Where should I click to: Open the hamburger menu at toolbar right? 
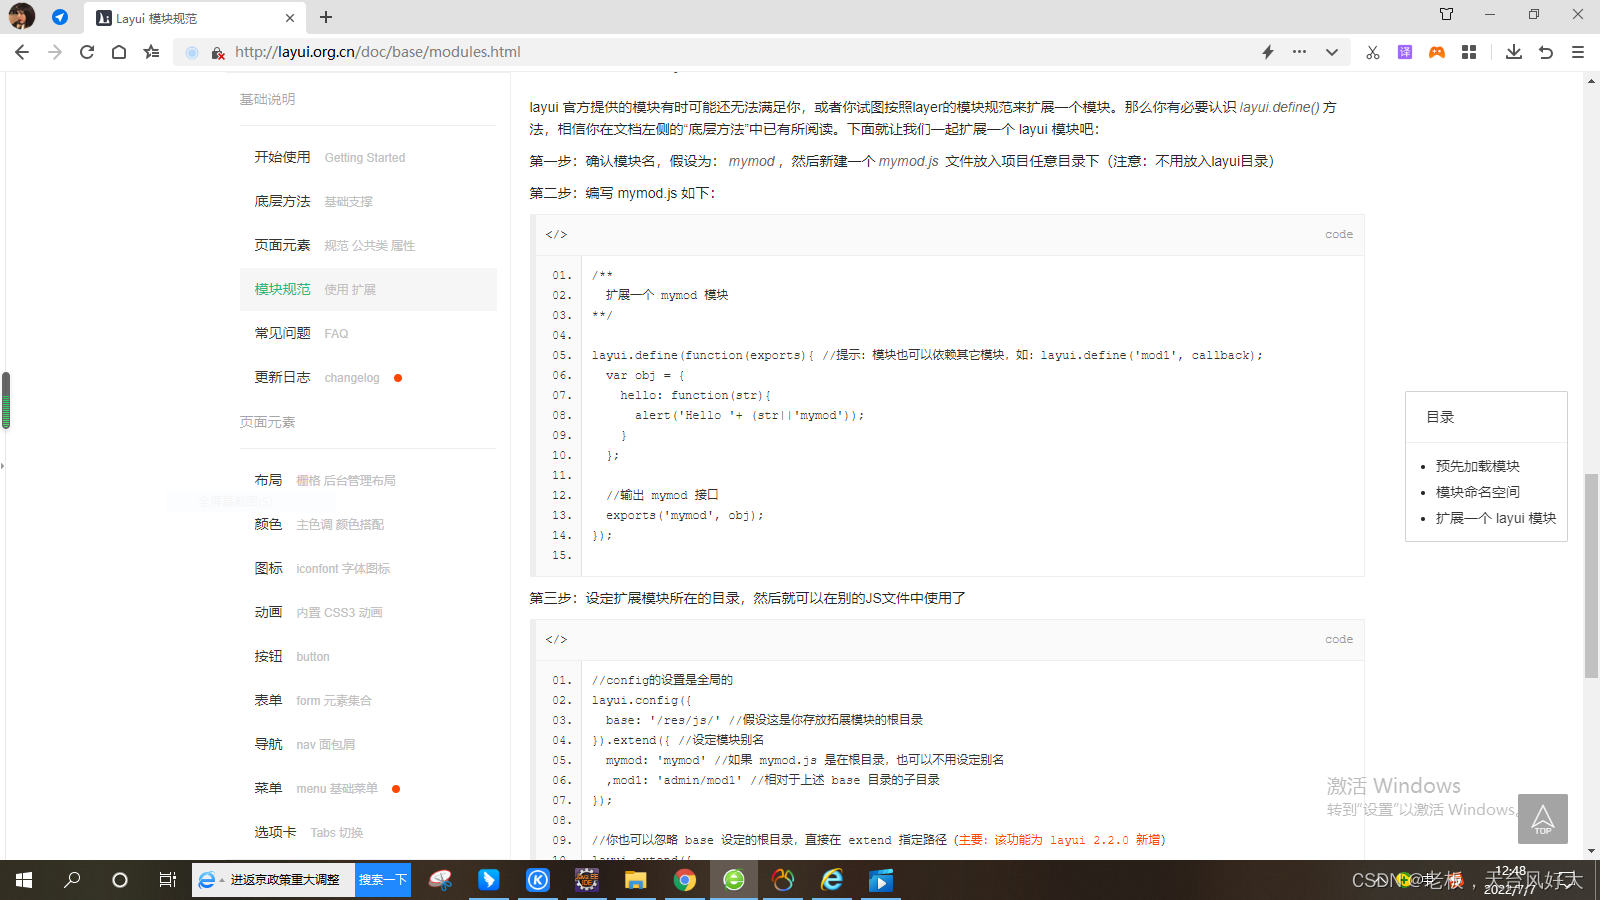pyautogui.click(x=1578, y=52)
